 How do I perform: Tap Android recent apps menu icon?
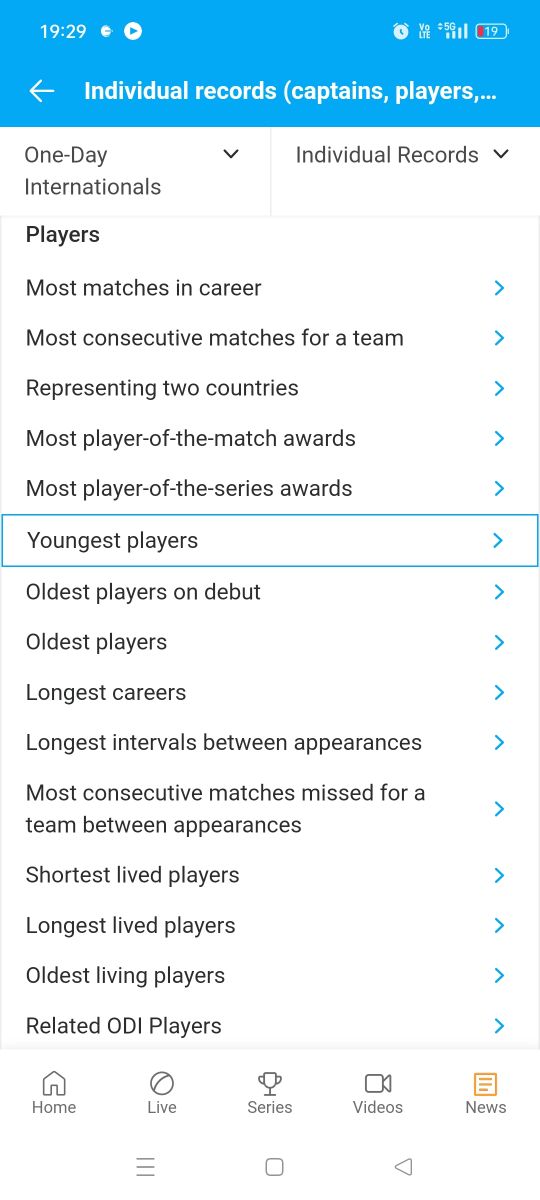145,1167
